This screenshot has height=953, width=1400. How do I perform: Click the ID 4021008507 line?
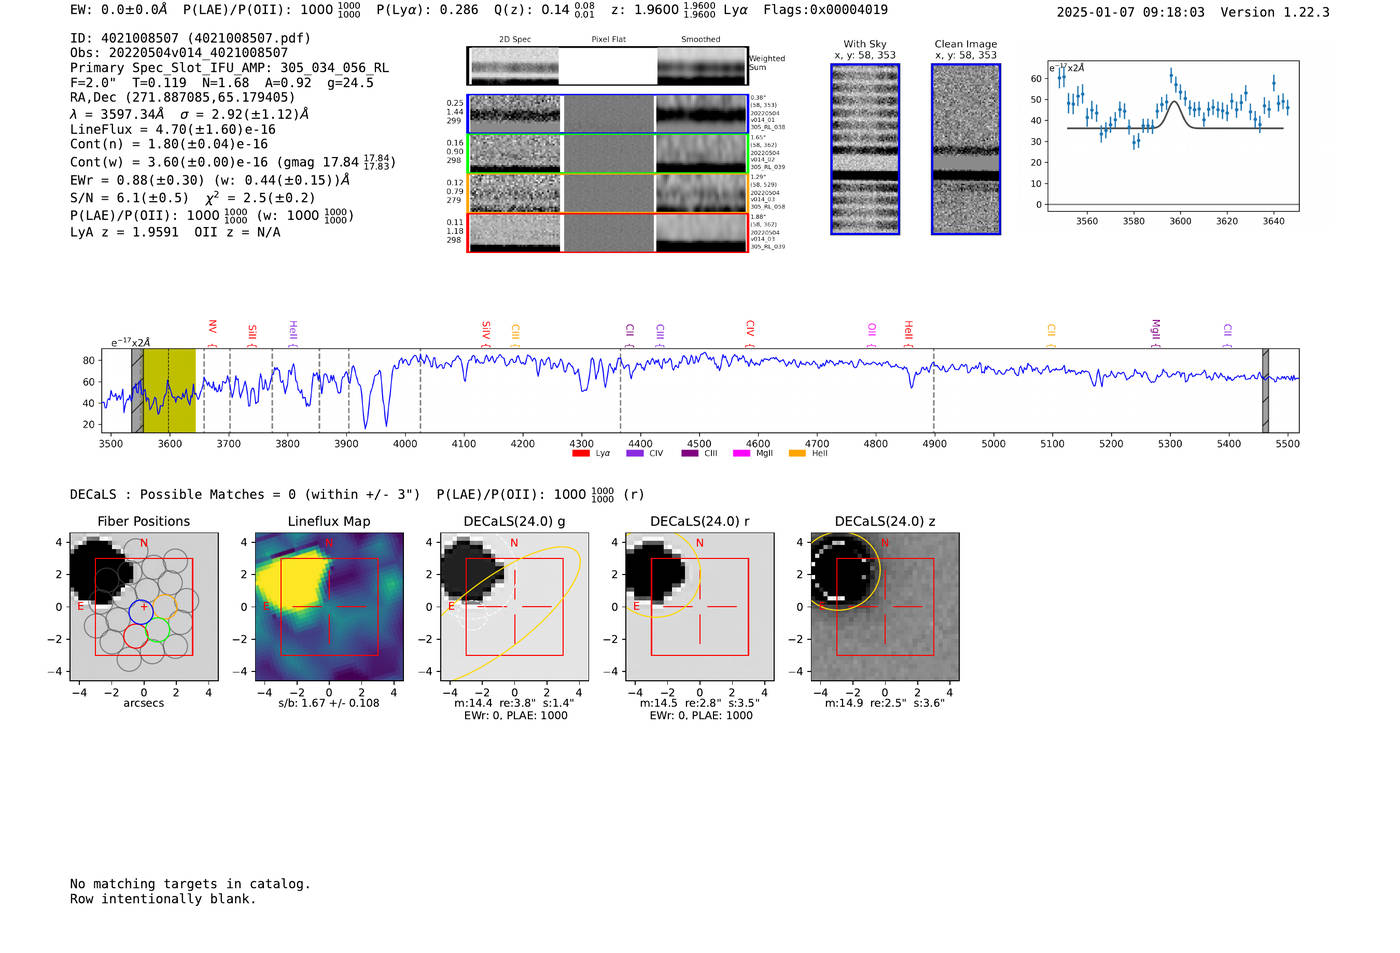click(190, 38)
